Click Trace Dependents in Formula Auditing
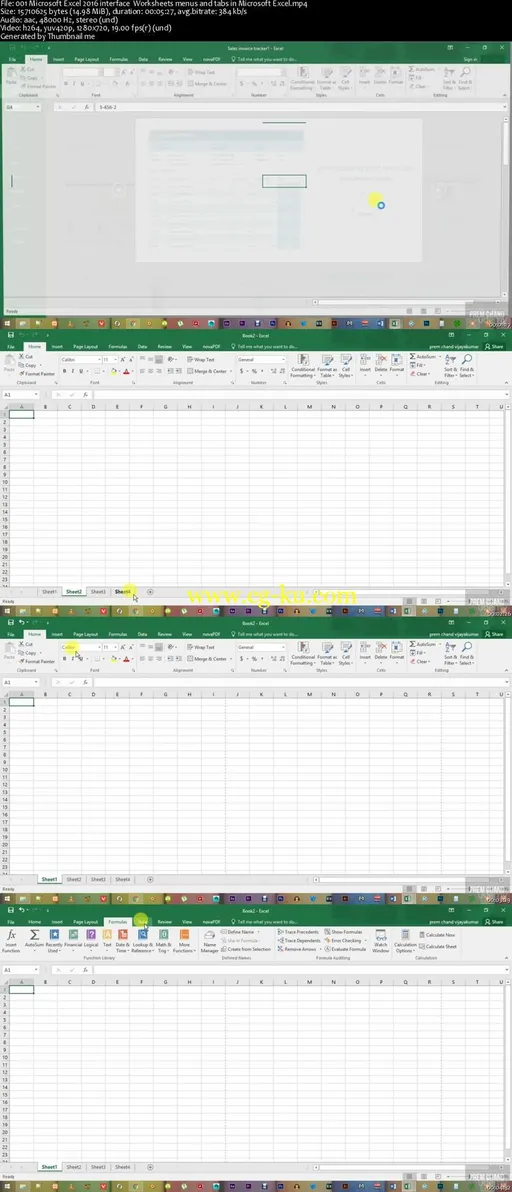Viewport: 512px width, 1192px height. click(x=299, y=940)
